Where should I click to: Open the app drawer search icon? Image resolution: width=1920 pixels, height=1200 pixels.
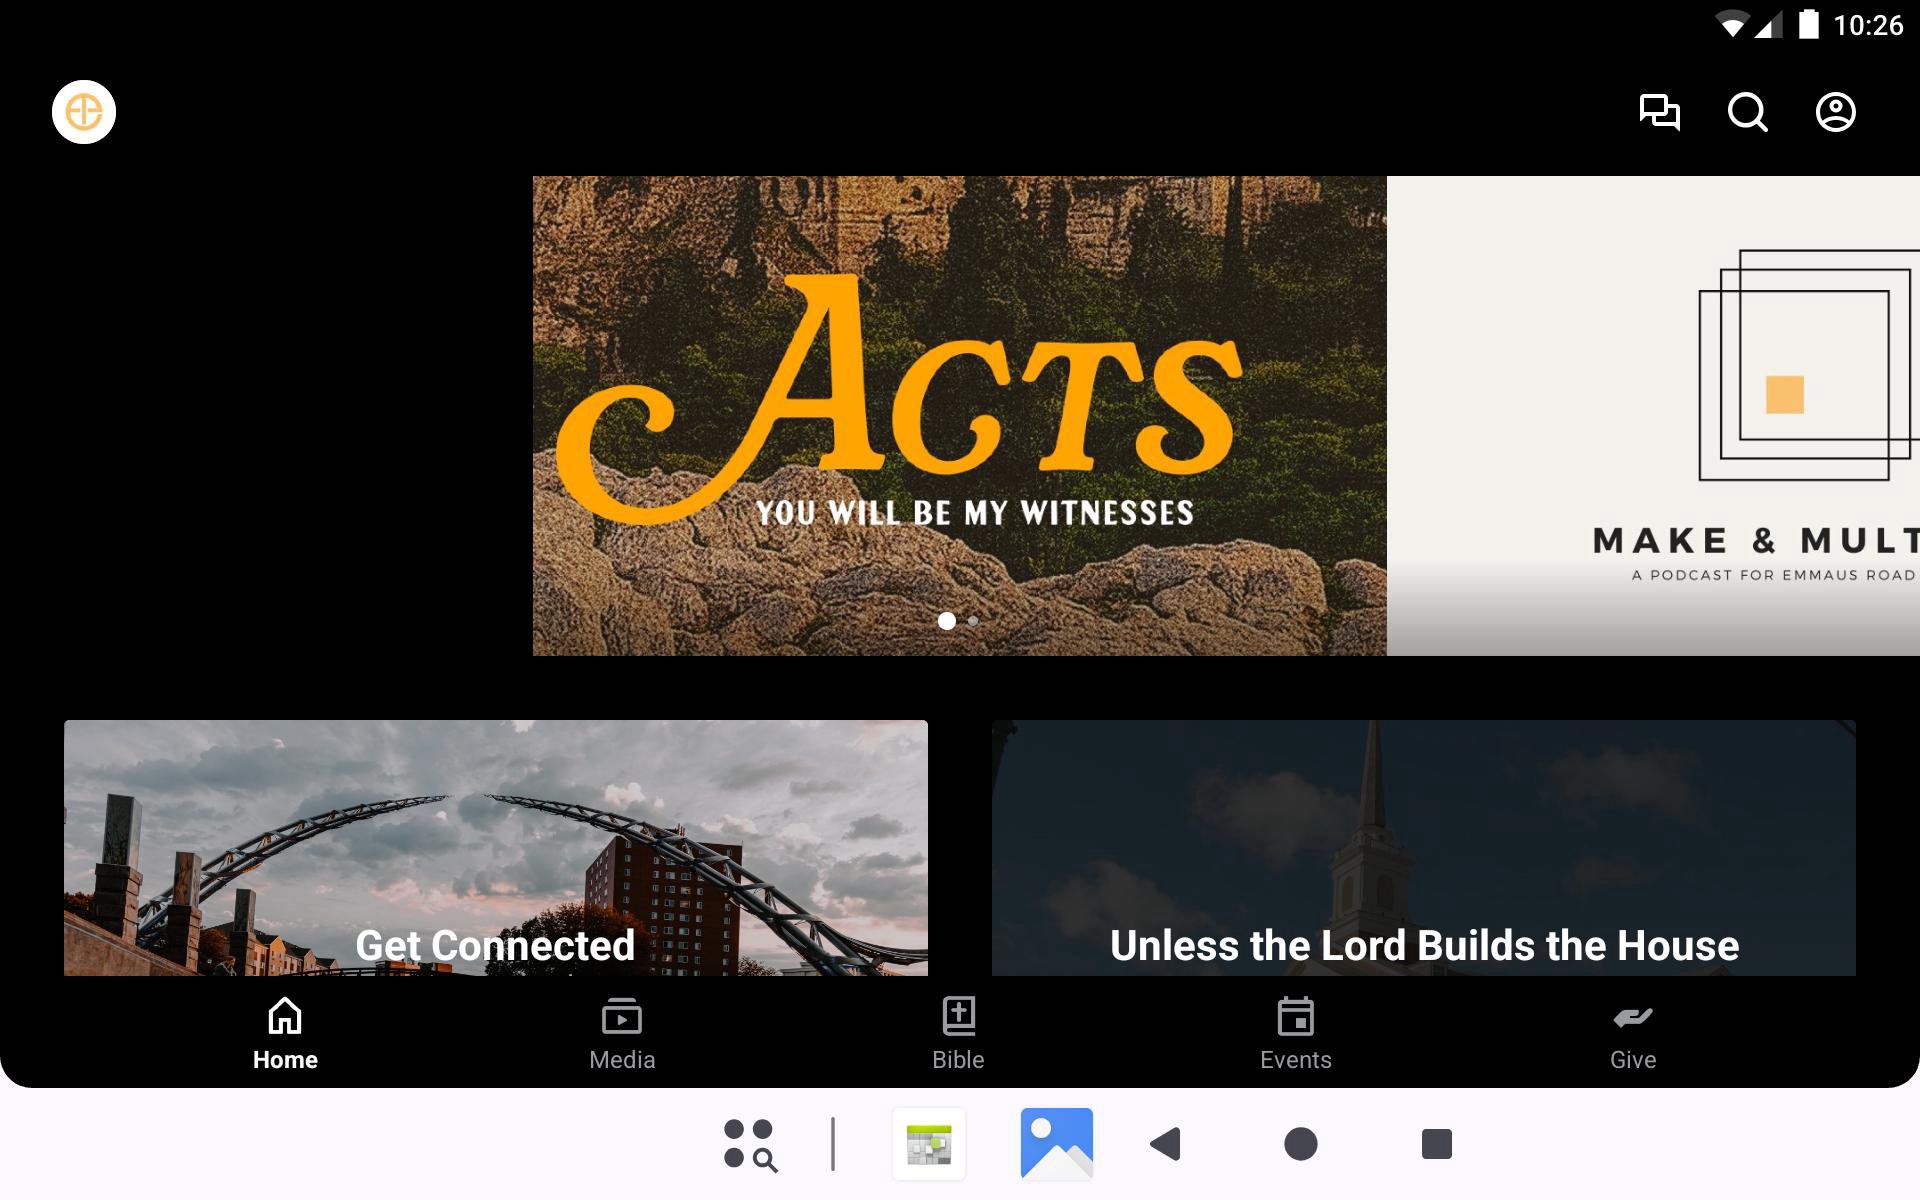point(750,1144)
